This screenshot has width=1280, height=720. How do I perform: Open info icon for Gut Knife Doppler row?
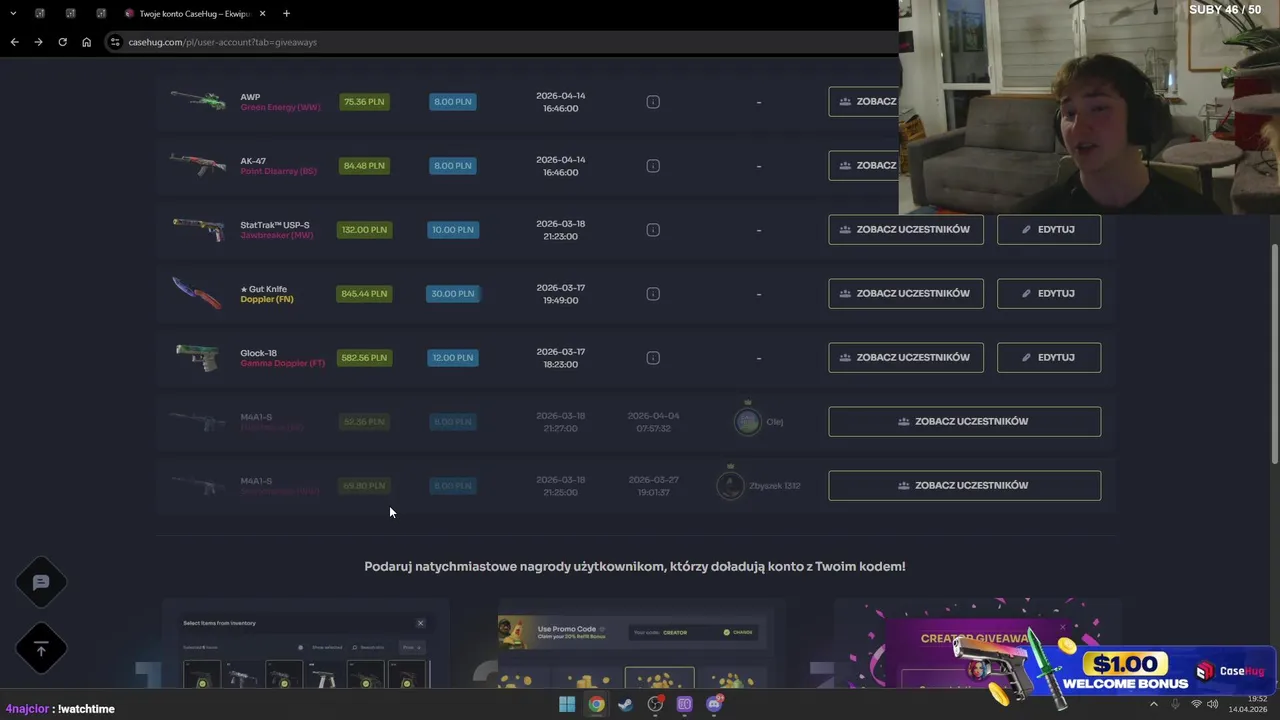[653, 294]
